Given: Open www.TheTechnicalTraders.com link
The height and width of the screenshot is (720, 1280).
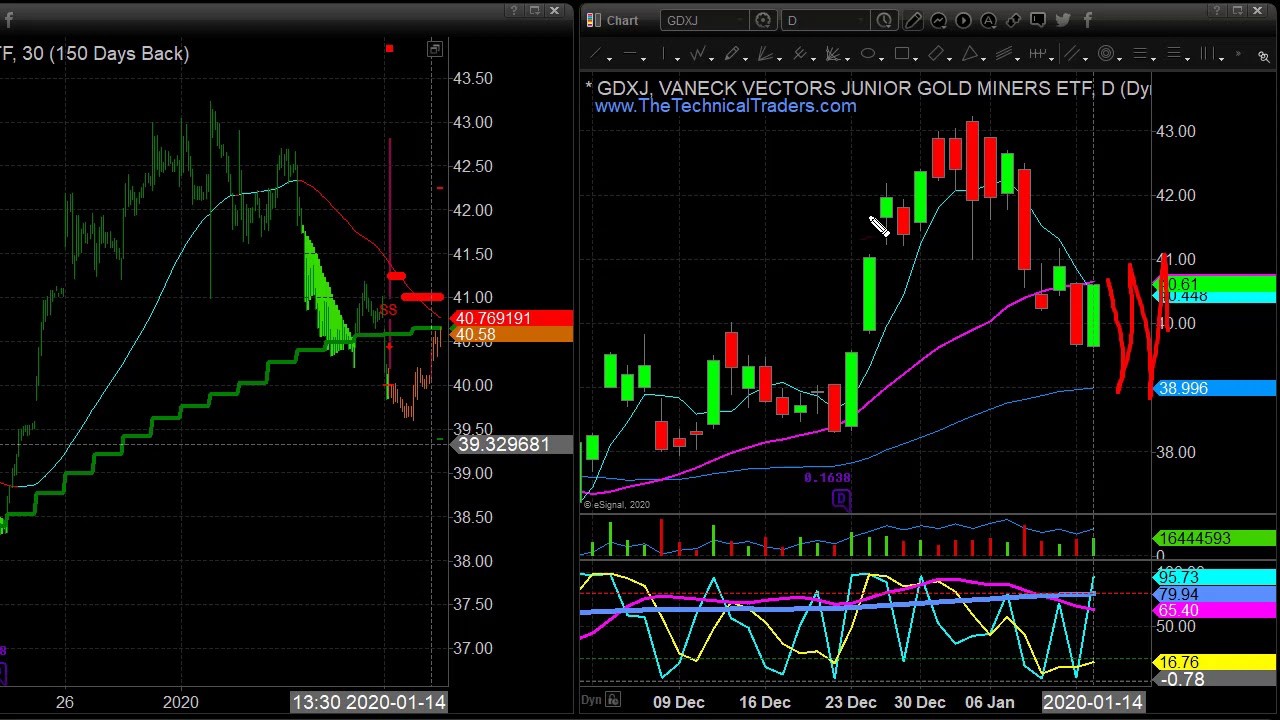Looking at the screenshot, I should [726, 106].
